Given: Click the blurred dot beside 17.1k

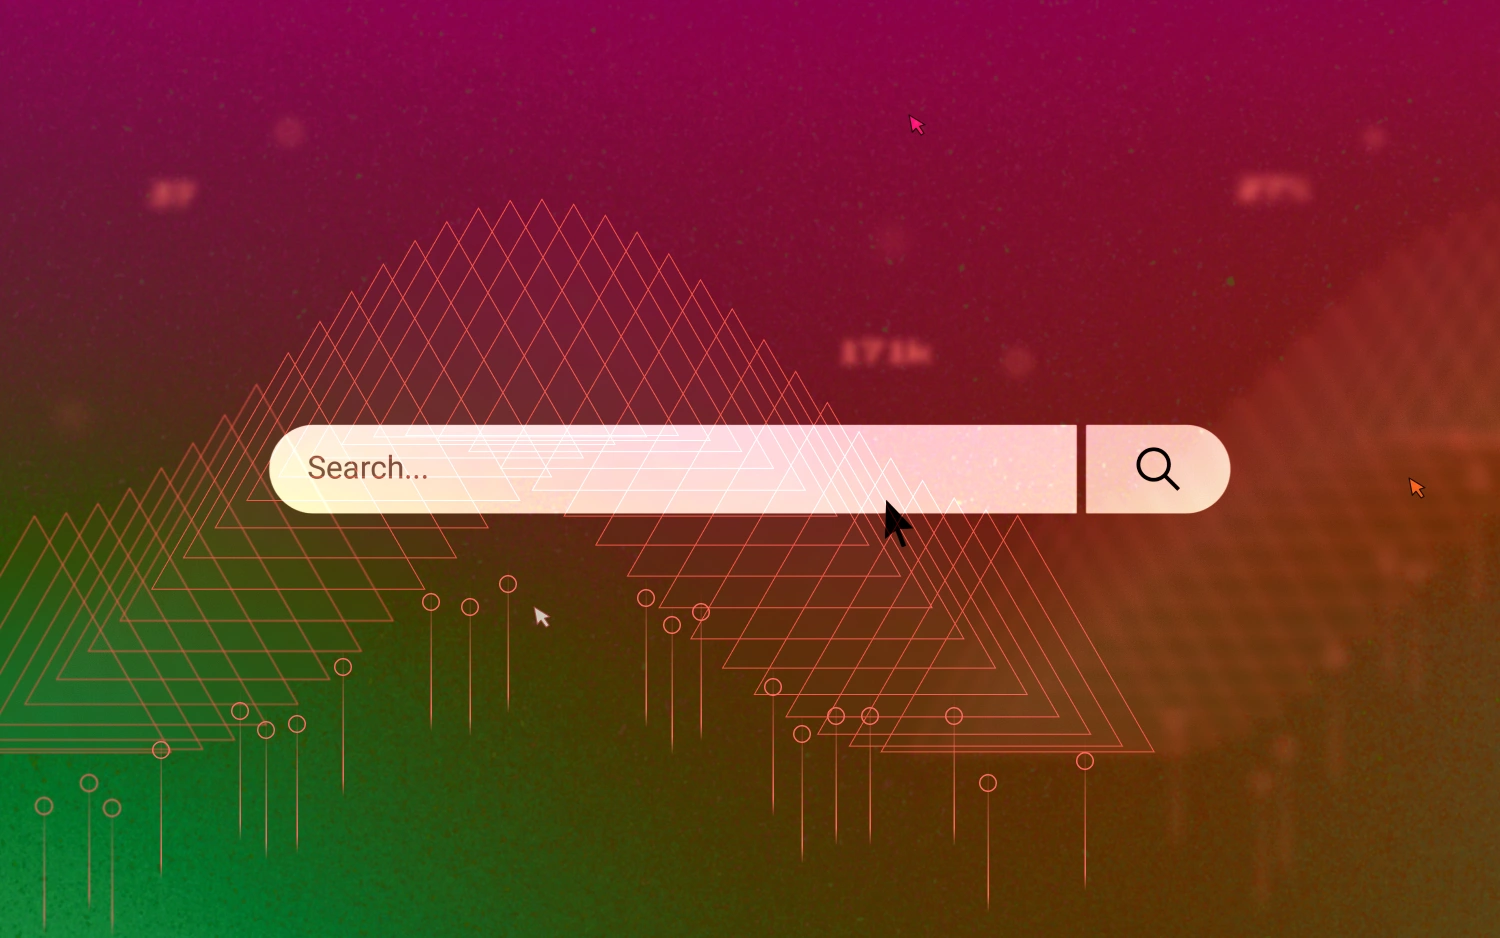Looking at the screenshot, I should click(x=1018, y=361).
